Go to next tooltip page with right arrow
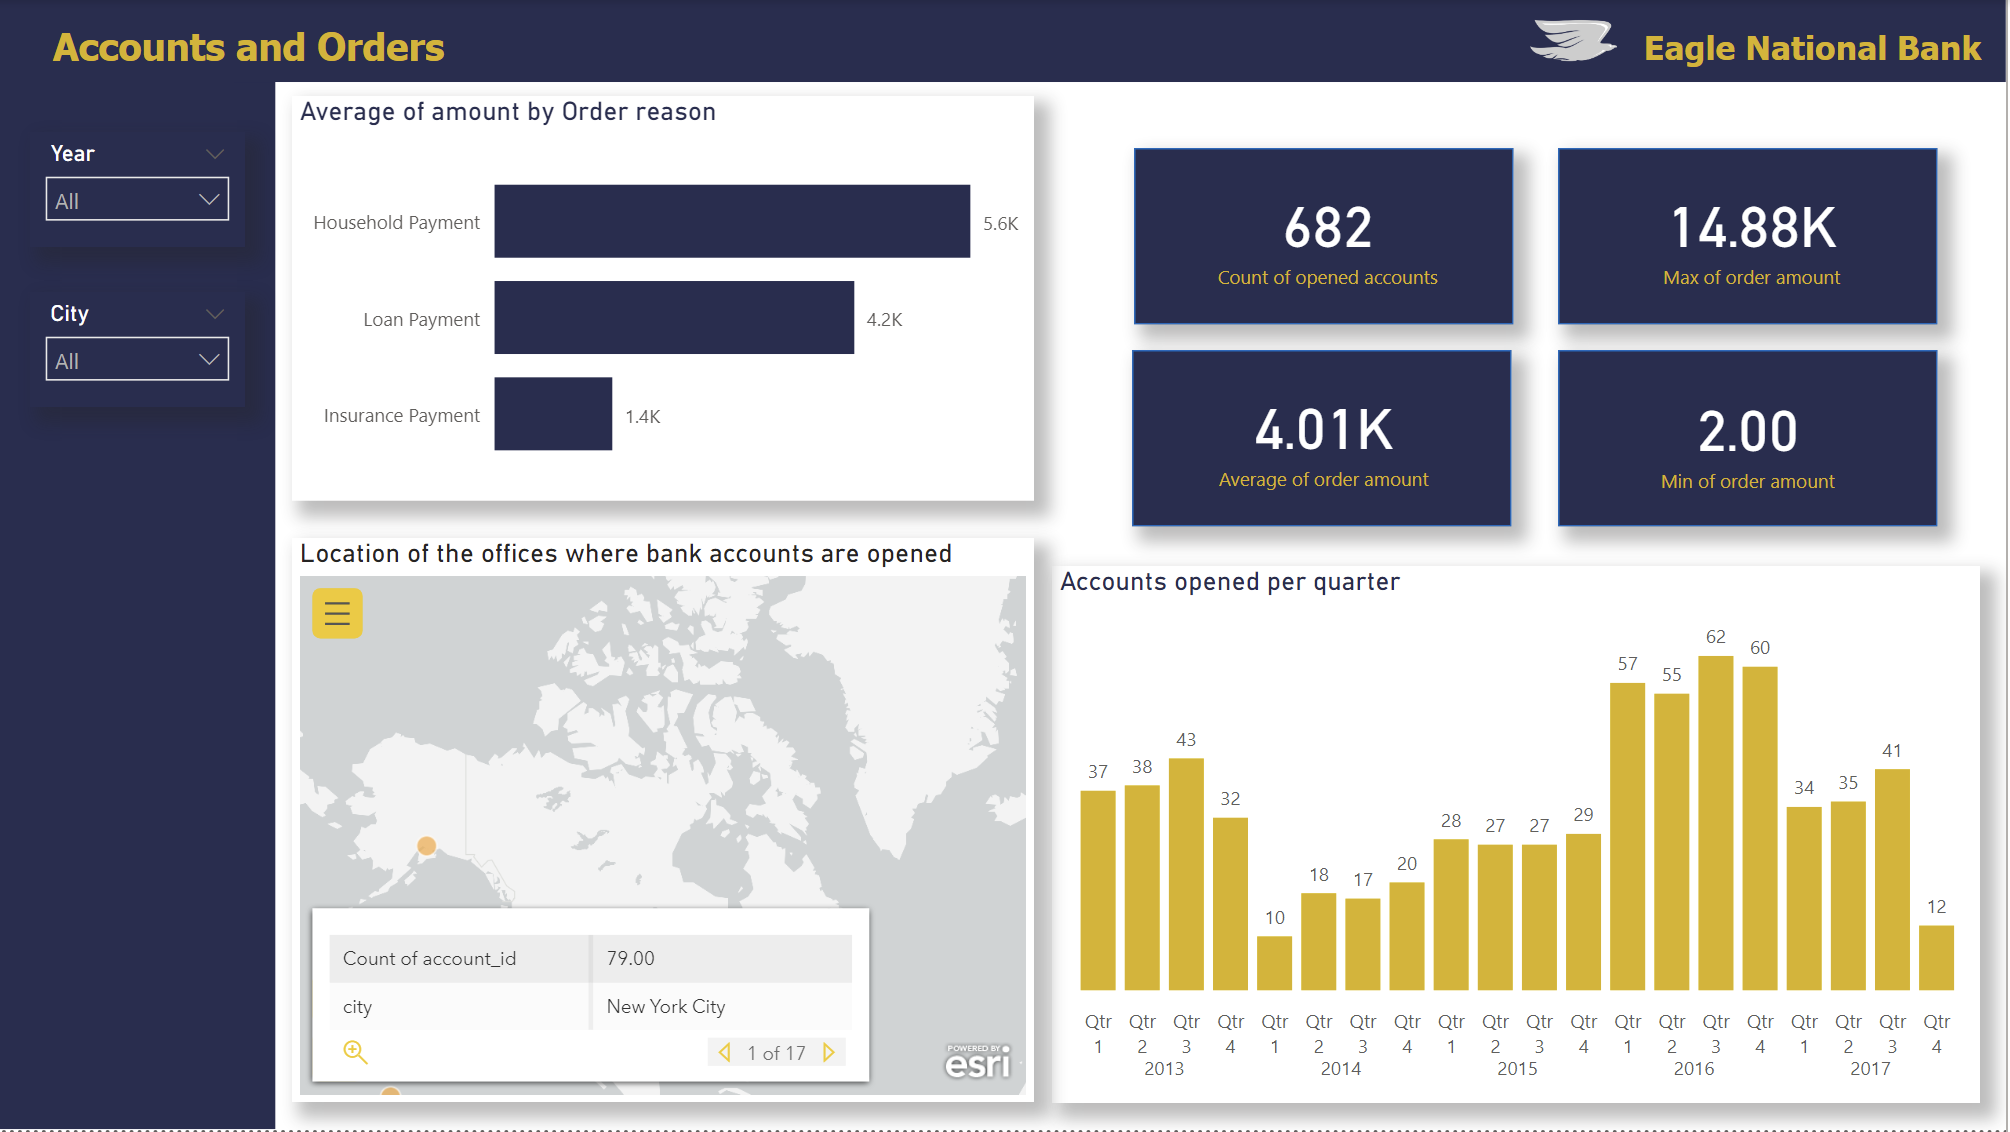 829,1052
